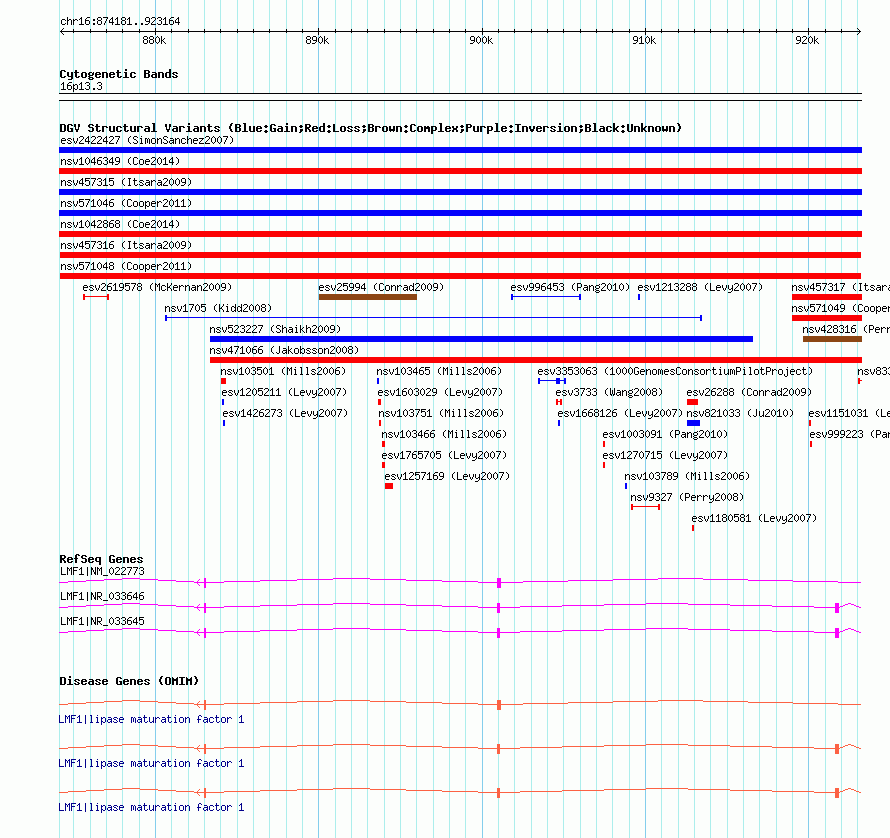The height and width of the screenshot is (838, 890).
Task: Click the esv1257169 (Levy2007) label
Action: point(447,476)
